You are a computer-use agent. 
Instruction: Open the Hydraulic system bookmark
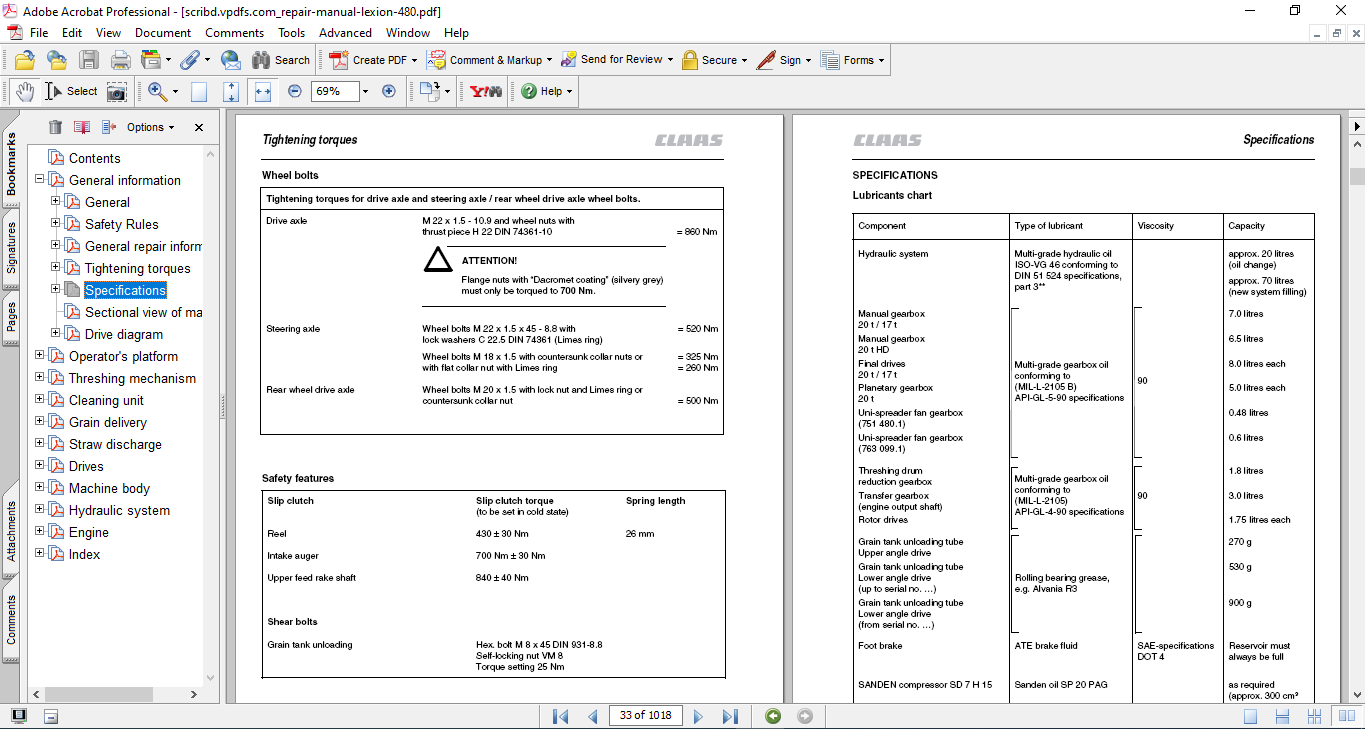pos(119,510)
